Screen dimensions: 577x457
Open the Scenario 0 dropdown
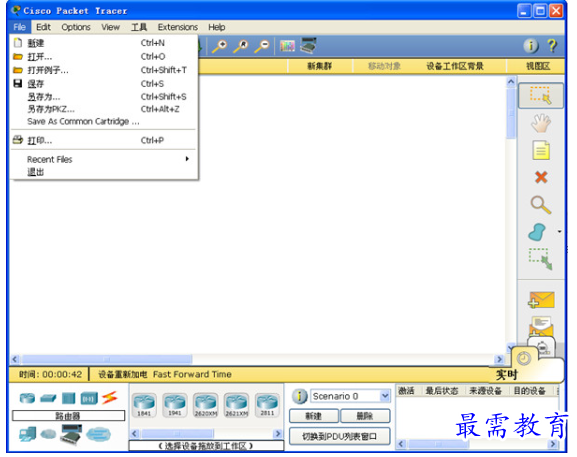[x=350, y=396]
